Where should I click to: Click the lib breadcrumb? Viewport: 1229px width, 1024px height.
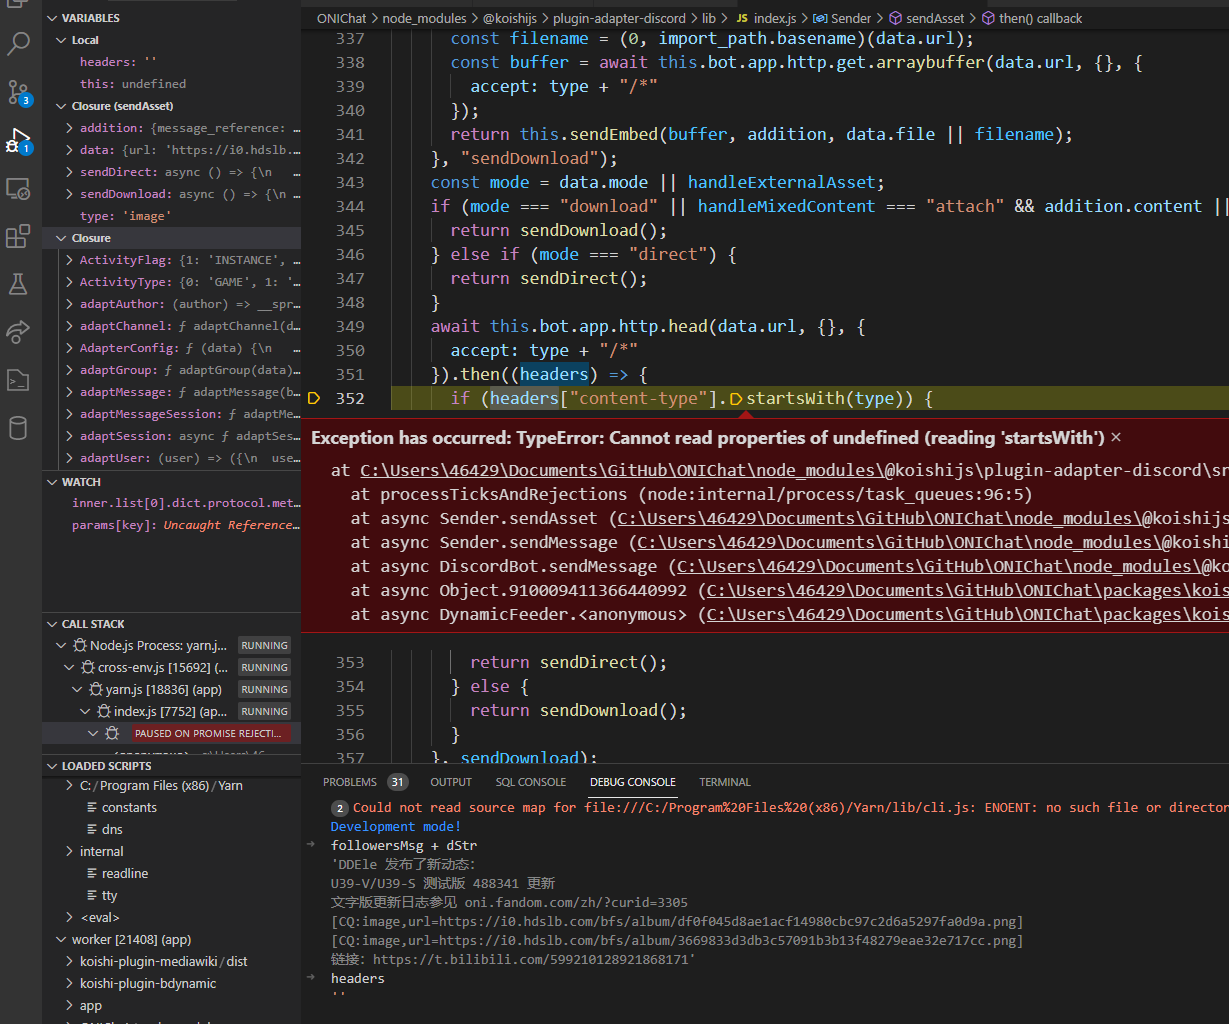tap(709, 18)
